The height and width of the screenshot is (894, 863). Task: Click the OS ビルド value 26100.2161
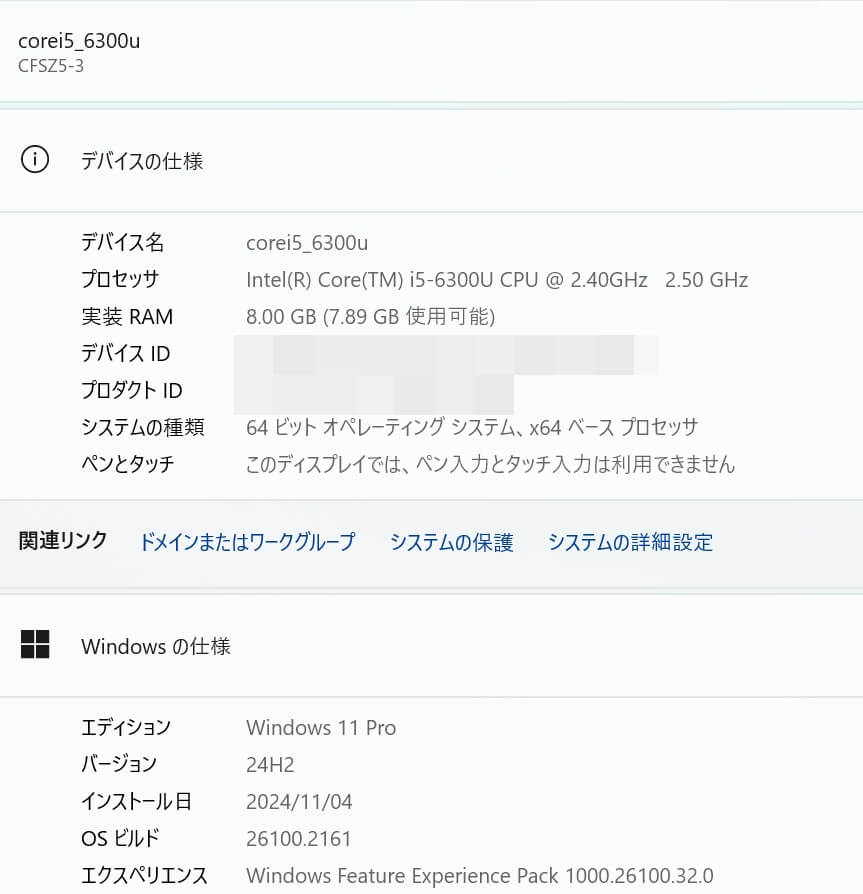[x=299, y=839]
